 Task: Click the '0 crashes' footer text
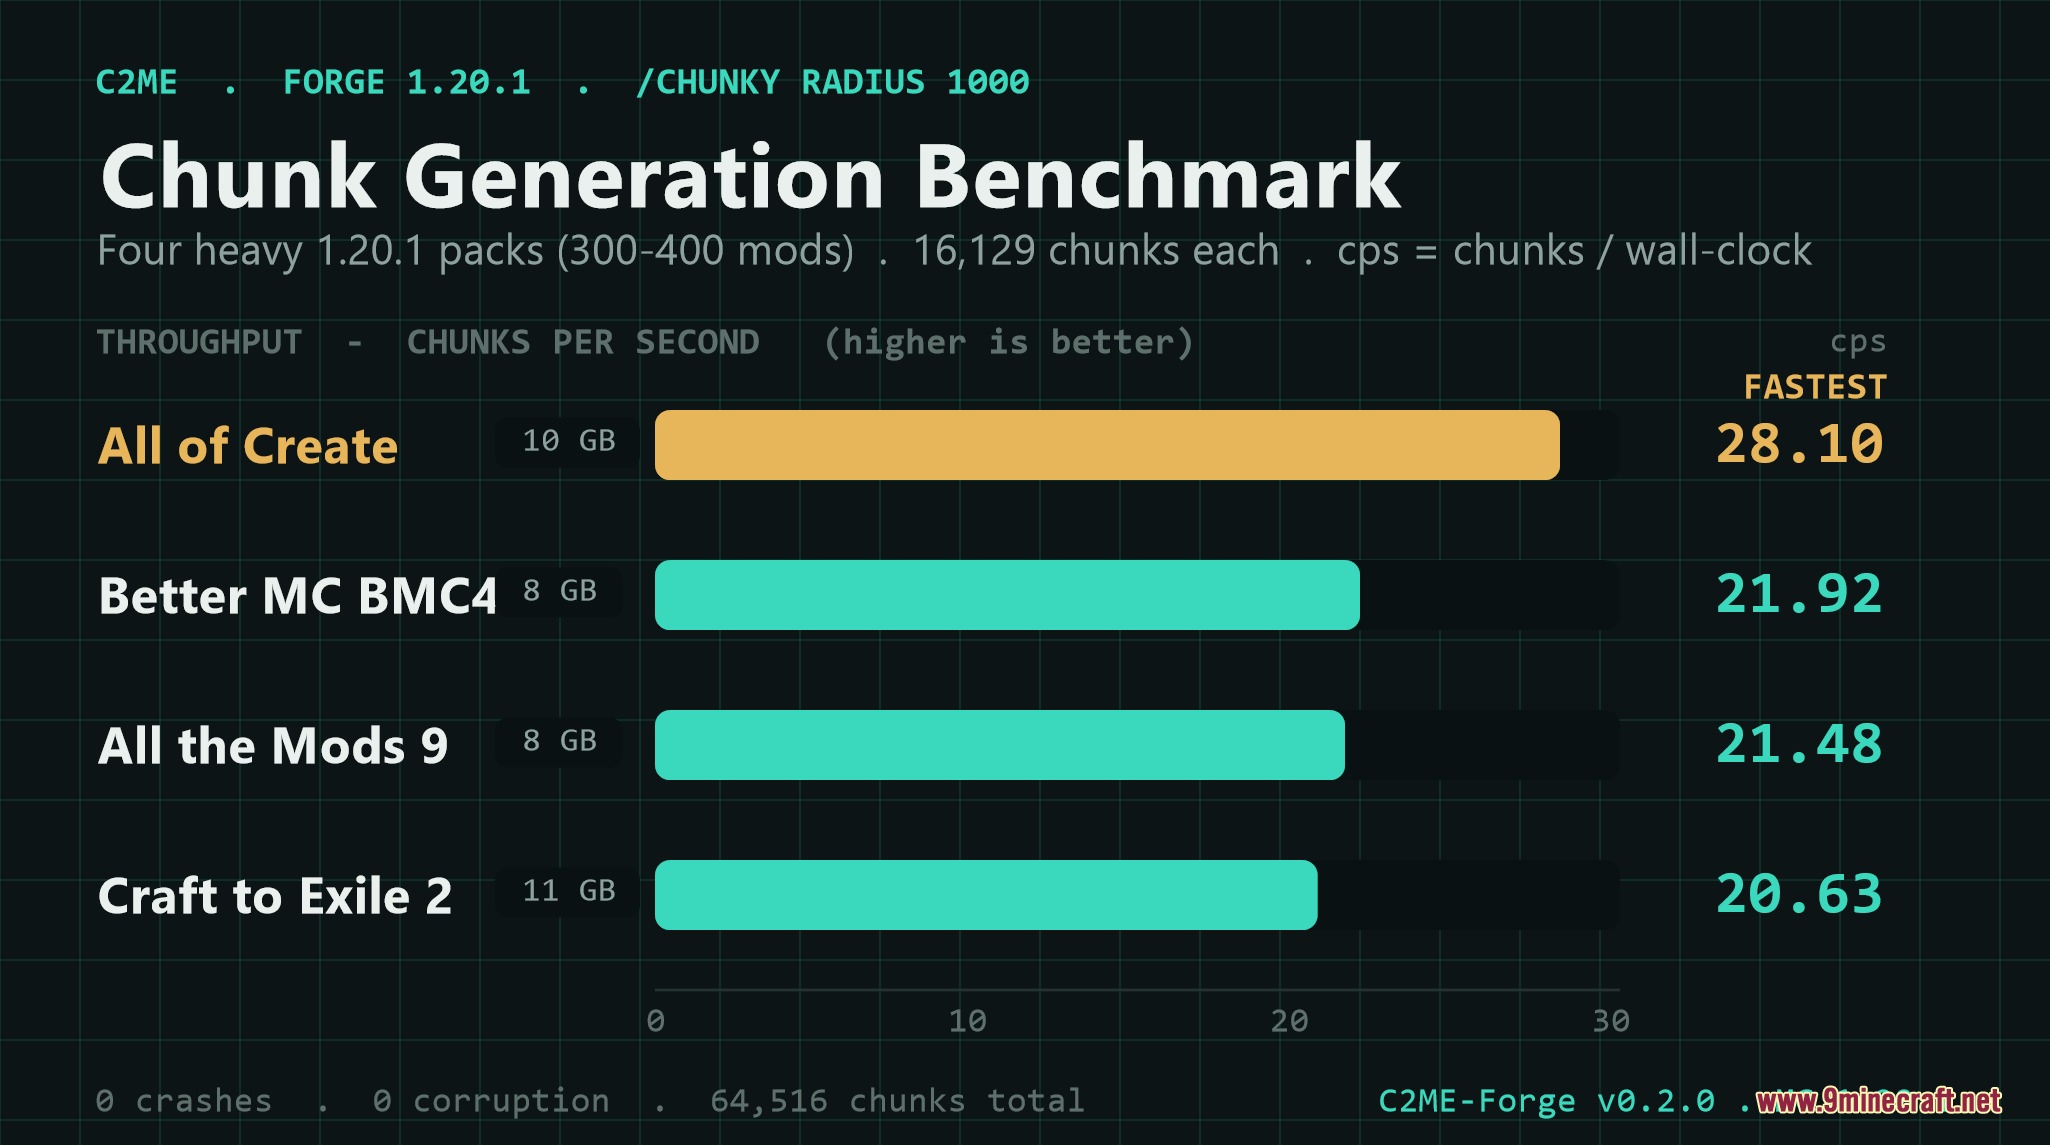[184, 1101]
